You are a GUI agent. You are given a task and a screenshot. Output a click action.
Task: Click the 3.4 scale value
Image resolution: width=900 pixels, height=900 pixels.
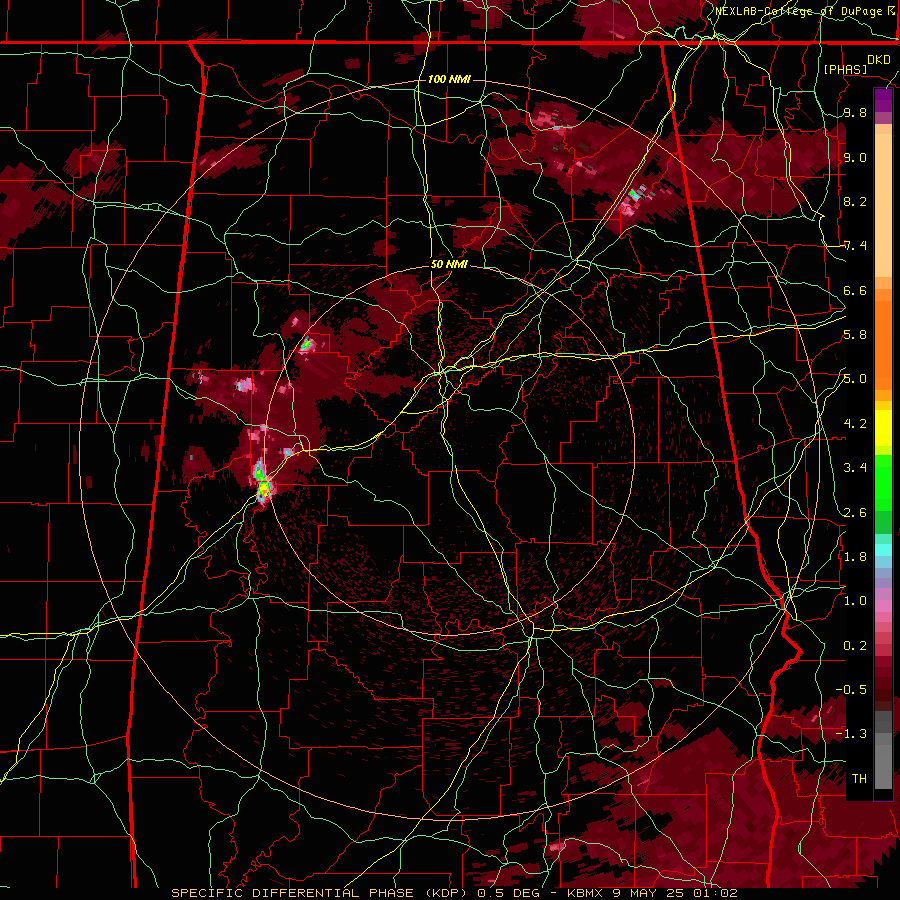pos(855,468)
